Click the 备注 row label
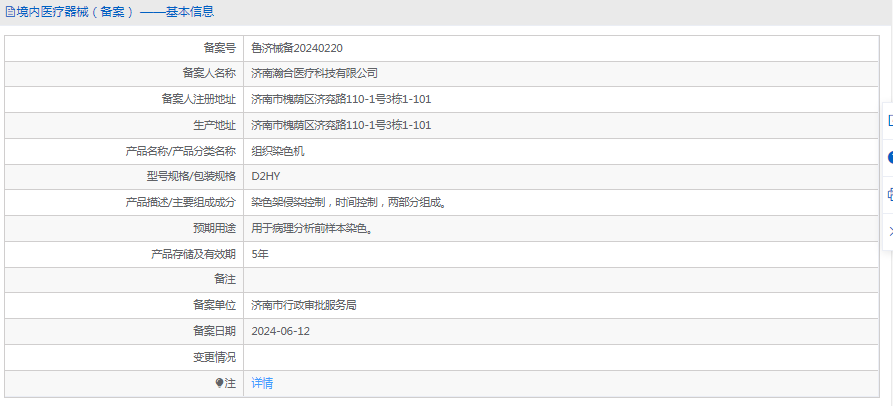893x406 pixels. coord(225,280)
